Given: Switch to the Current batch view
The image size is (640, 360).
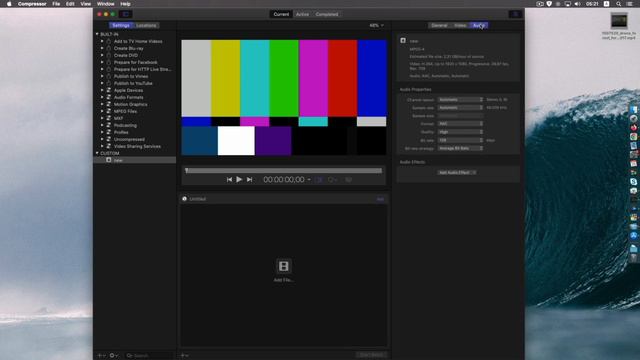Looking at the screenshot, I should pyautogui.click(x=281, y=14).
